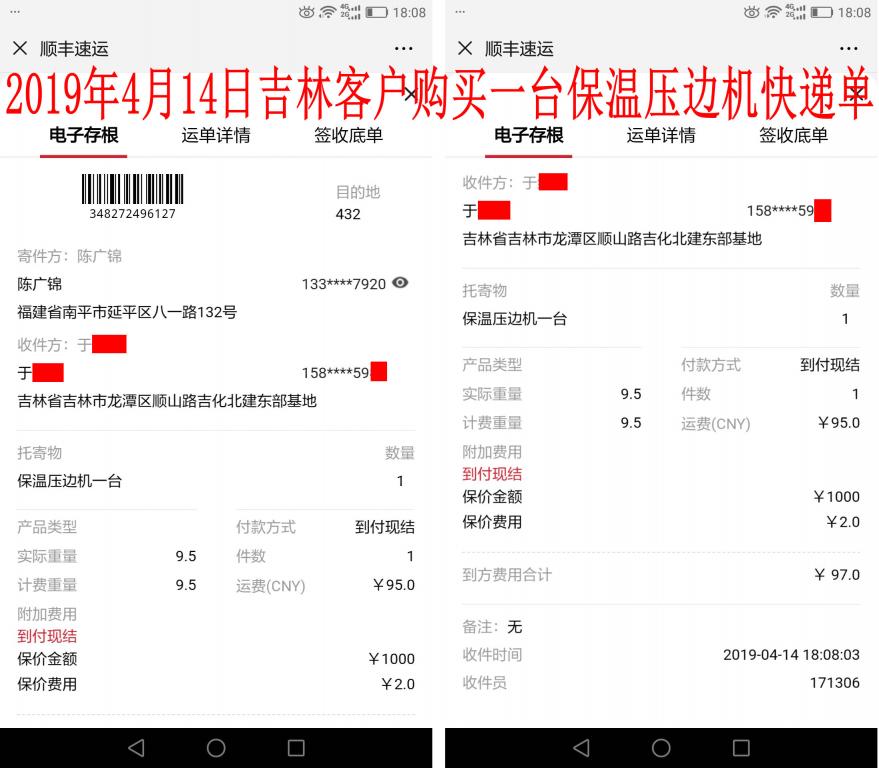
Task: Switch to 运单详情 tab on left screen
Action: coord(216,136)
